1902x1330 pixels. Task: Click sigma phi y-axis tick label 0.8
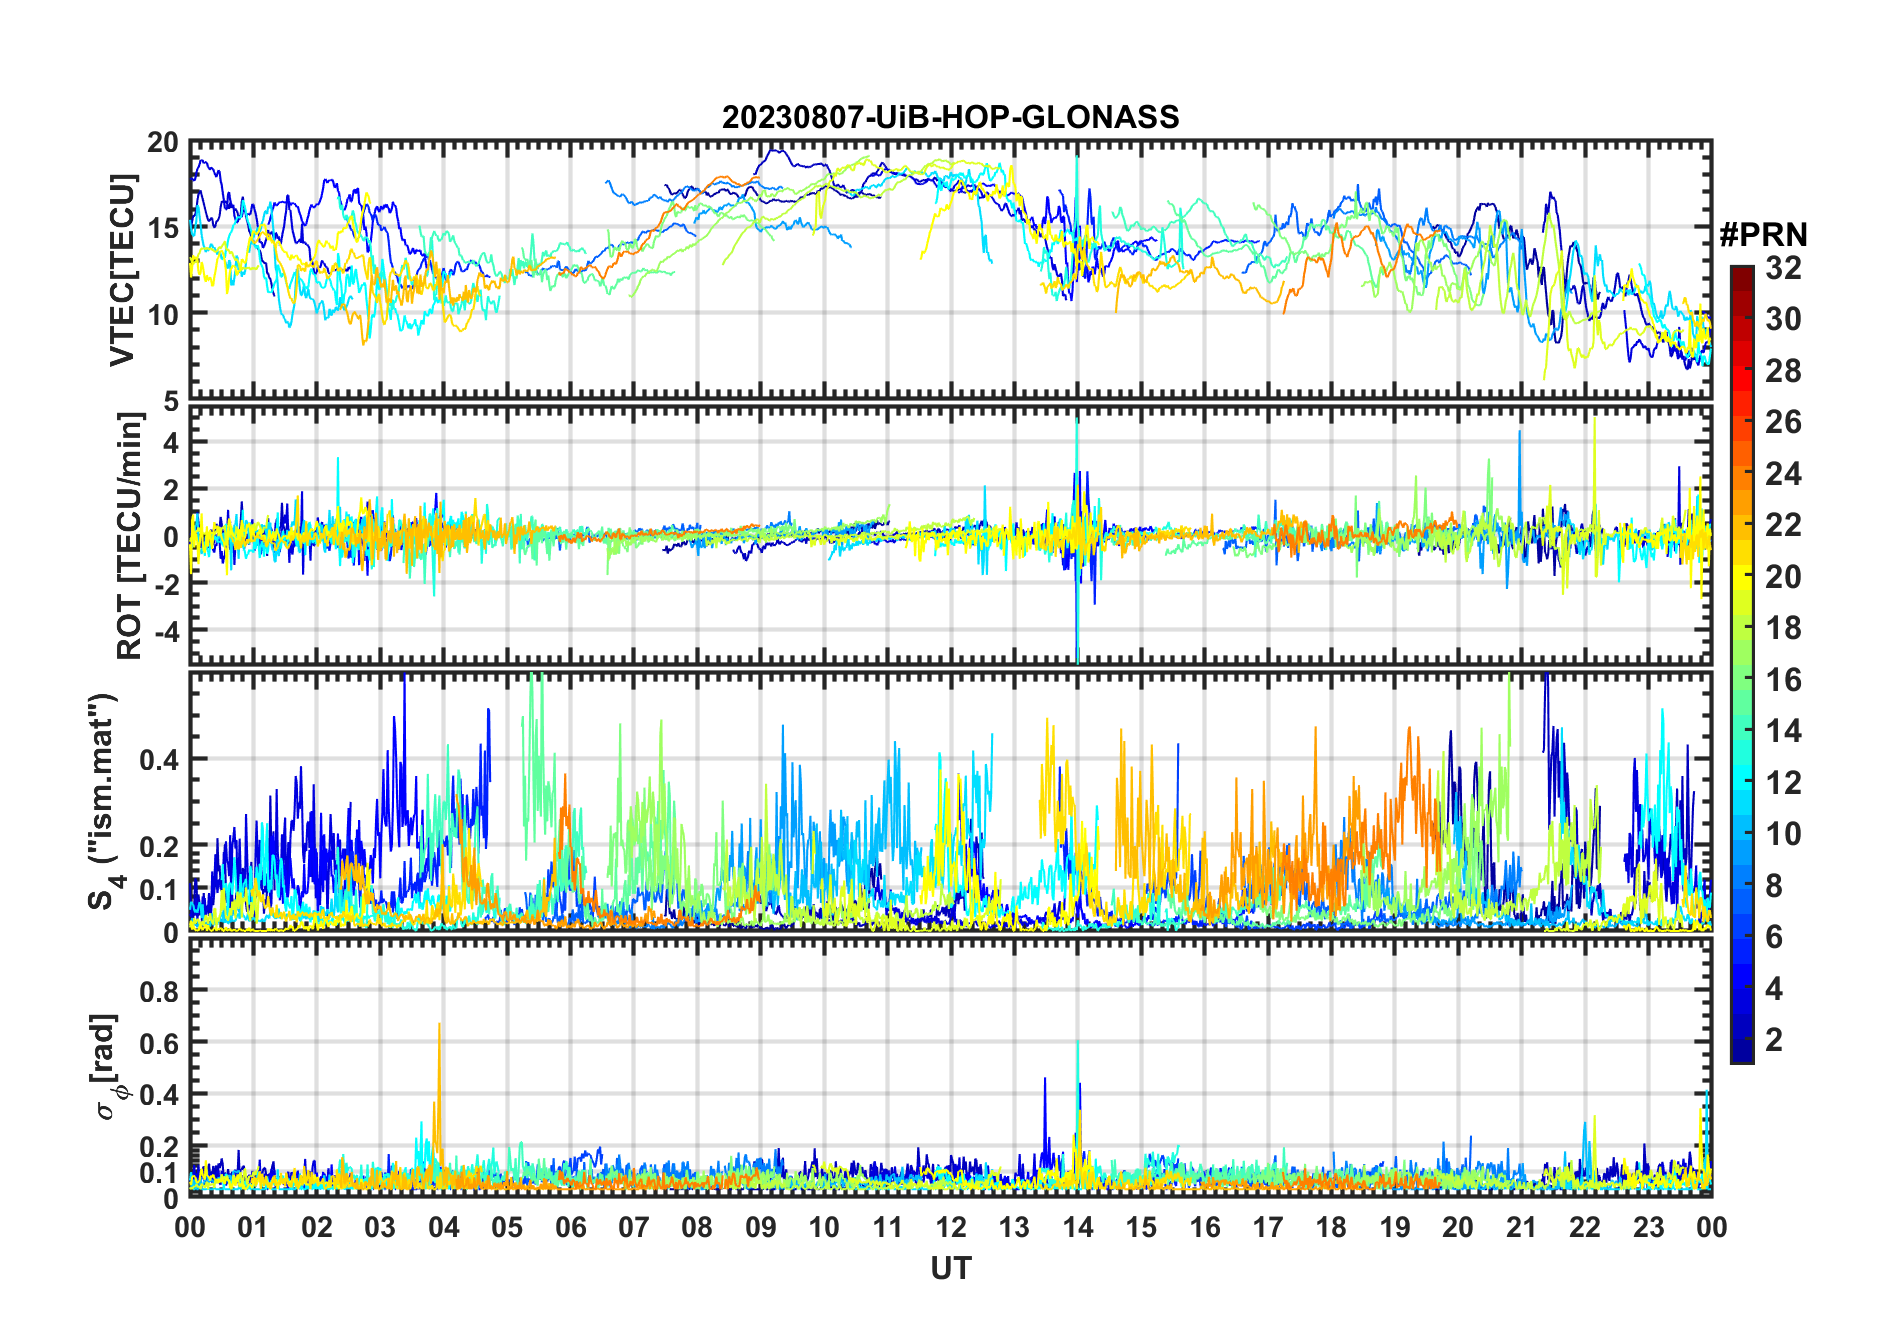click(x=159, y=991)
